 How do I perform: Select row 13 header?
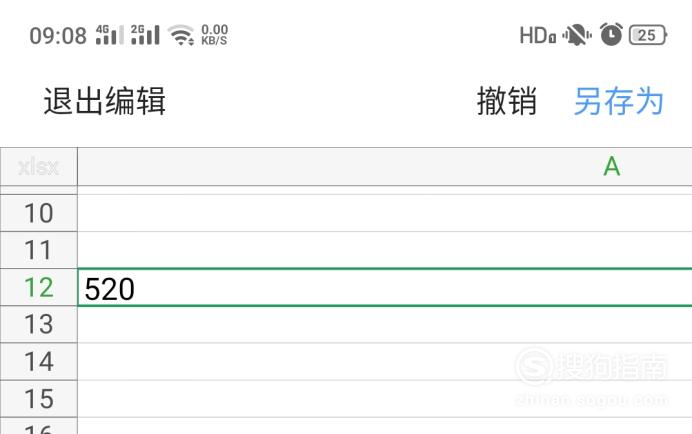pyautogui.click(x=39, y=324)
